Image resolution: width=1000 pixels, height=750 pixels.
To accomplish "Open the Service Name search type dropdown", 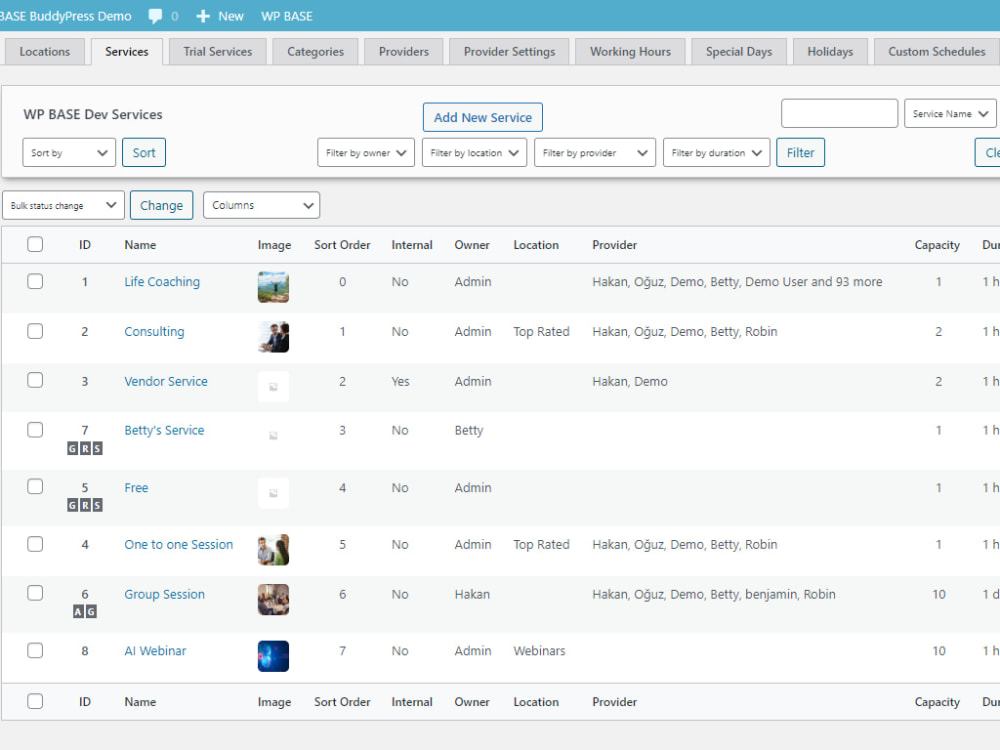I will [950, 114].
